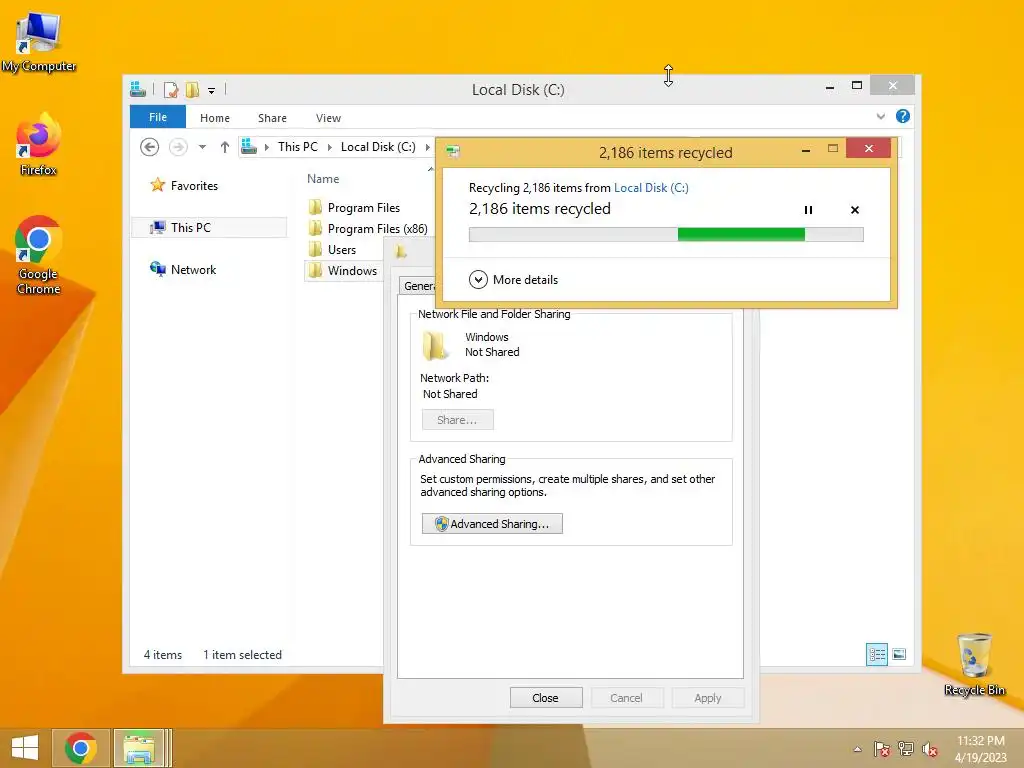This screenshot has height=768, width=1024.
Task: Open the Recycle Bin on desktop
Action: [x=974, y=665]
